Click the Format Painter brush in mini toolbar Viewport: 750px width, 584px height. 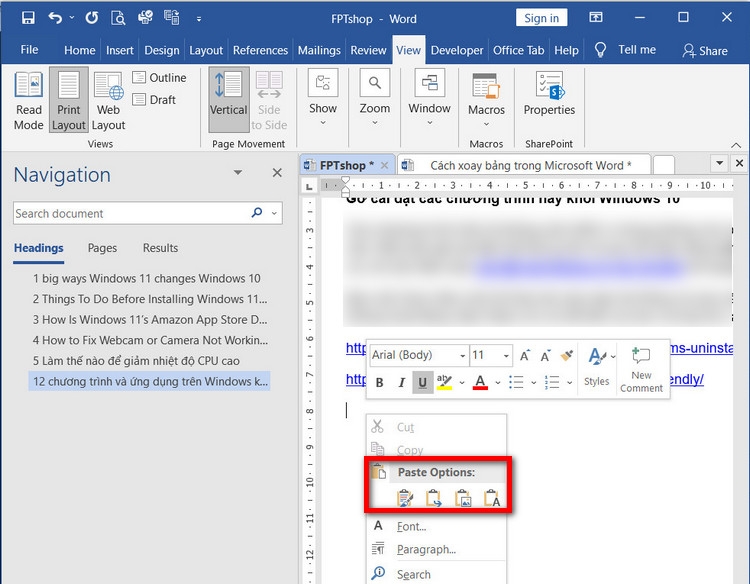[x=567, y=356]
